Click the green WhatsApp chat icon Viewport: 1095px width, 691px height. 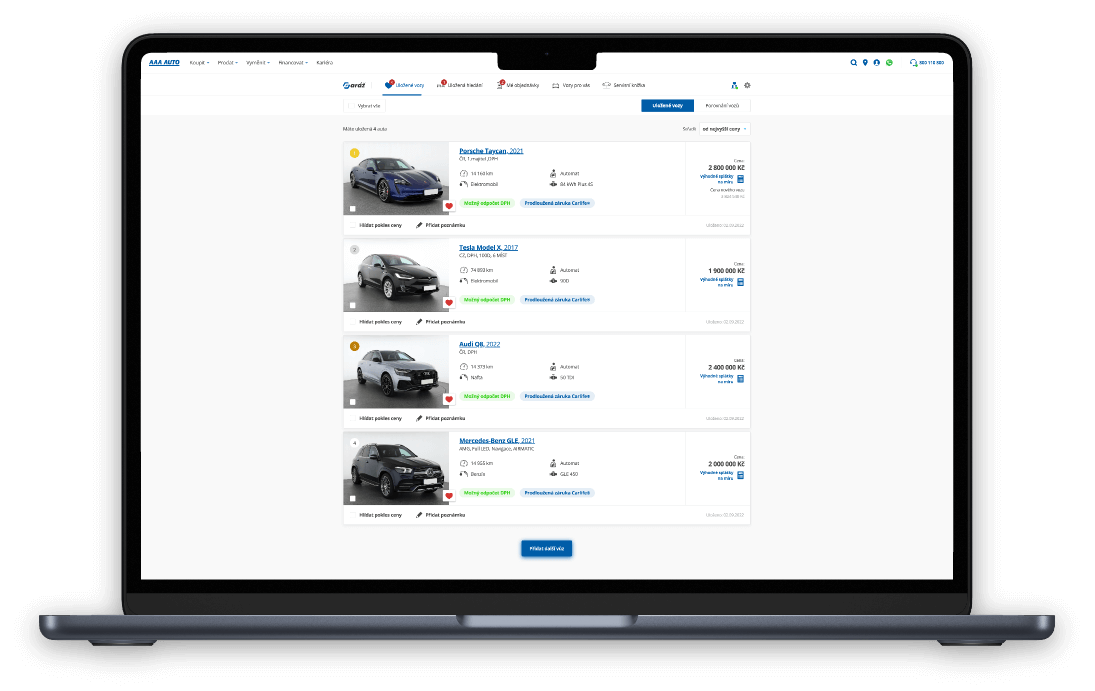tap(889, 63)
